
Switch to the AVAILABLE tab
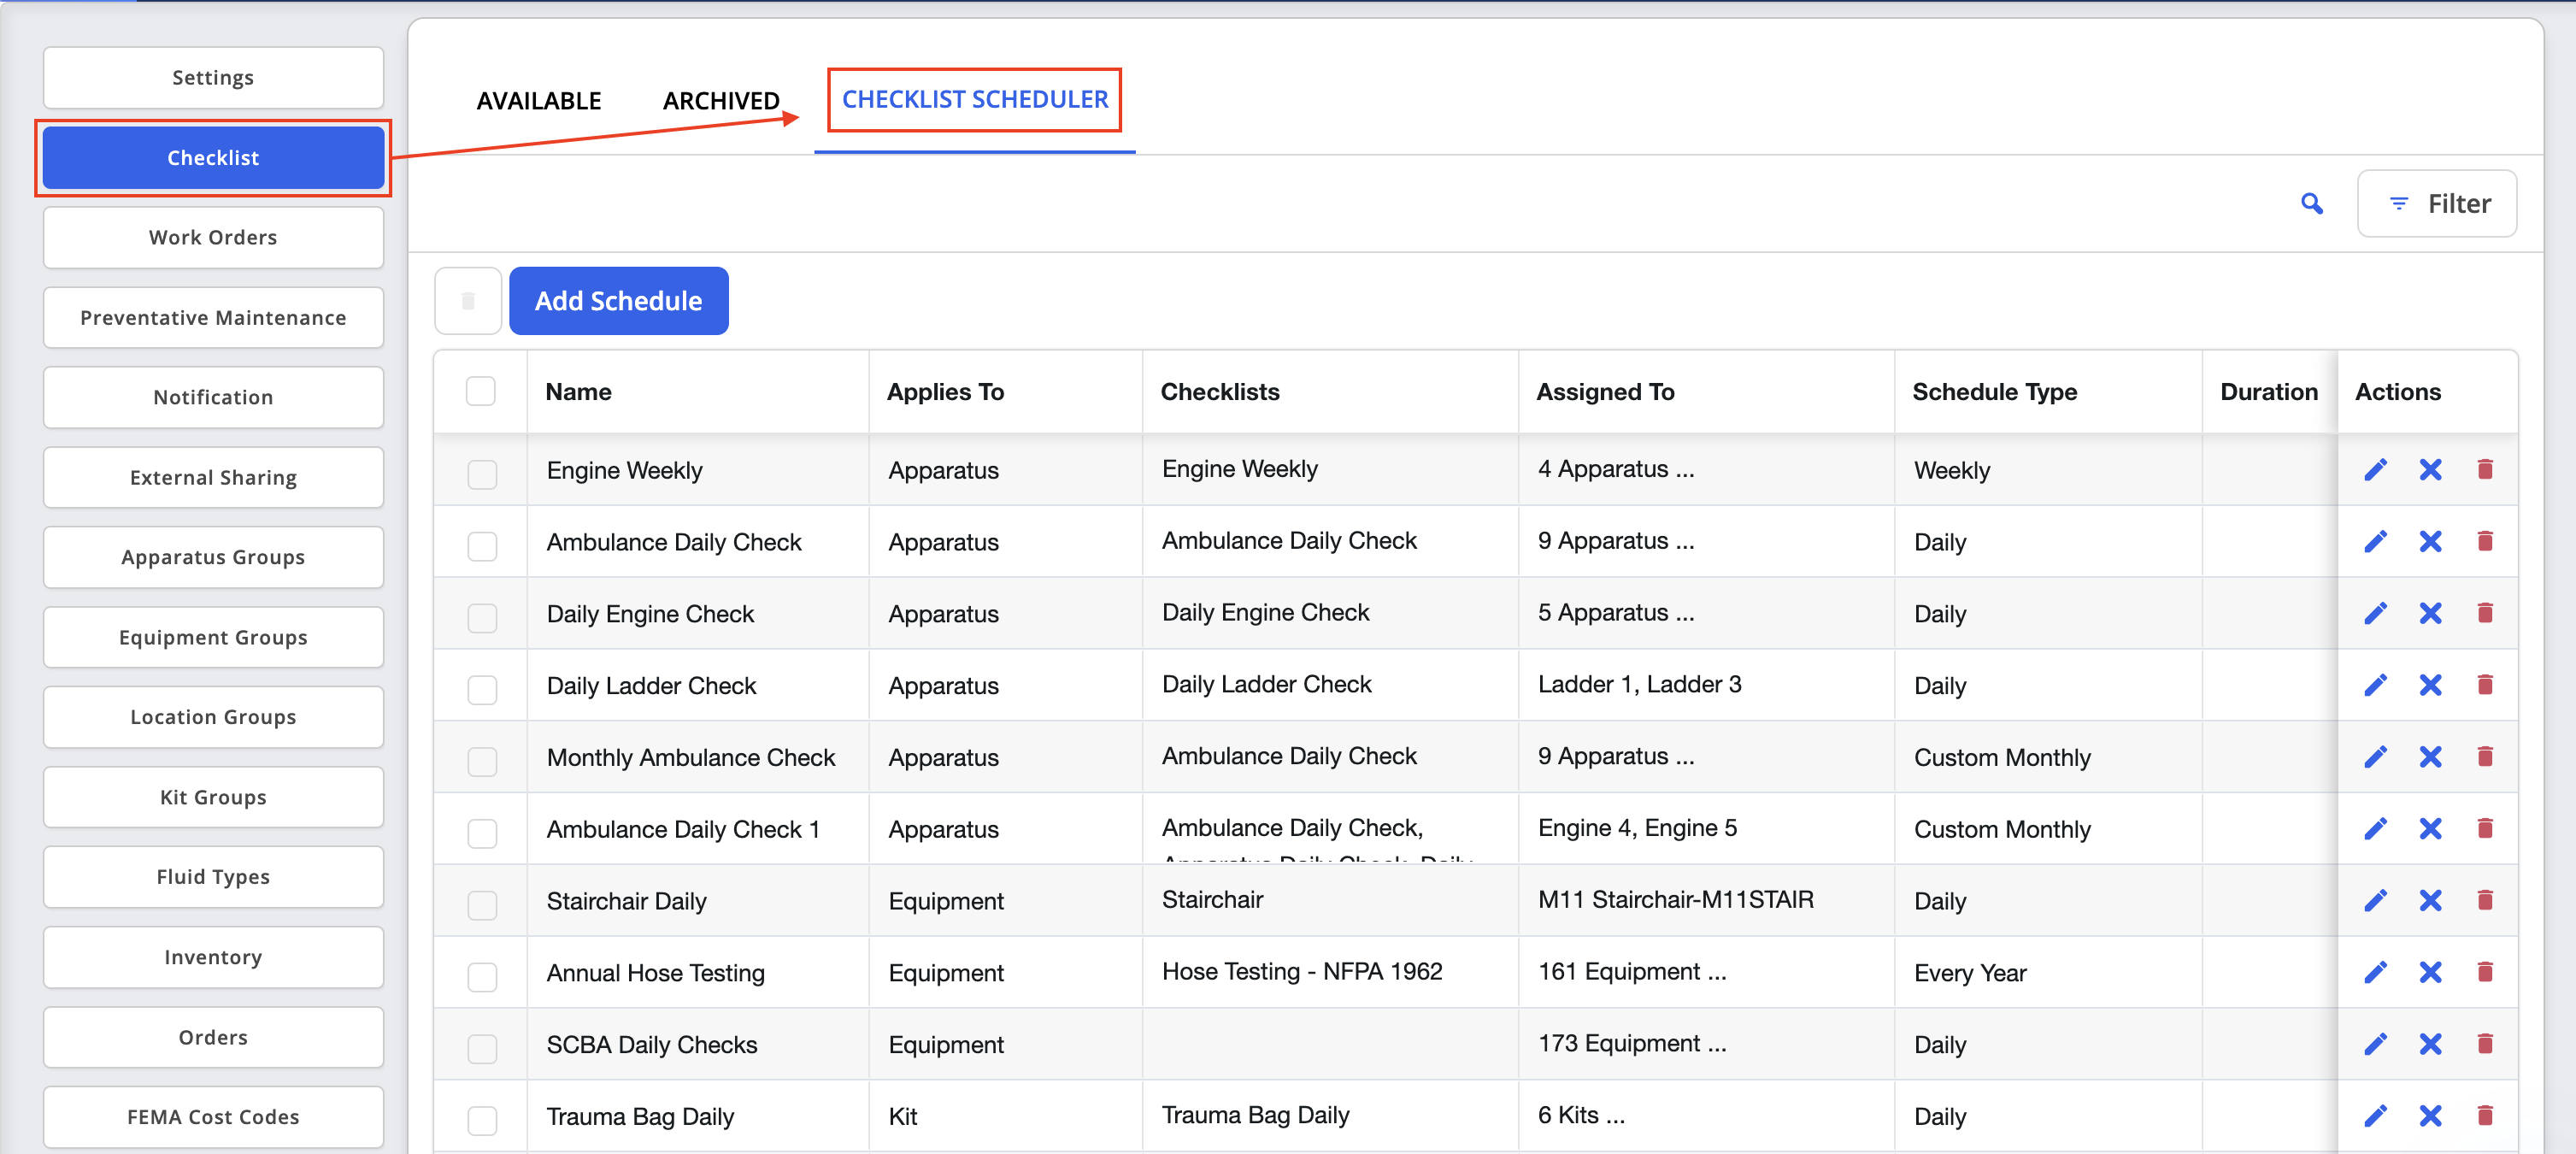coord(539,101)
